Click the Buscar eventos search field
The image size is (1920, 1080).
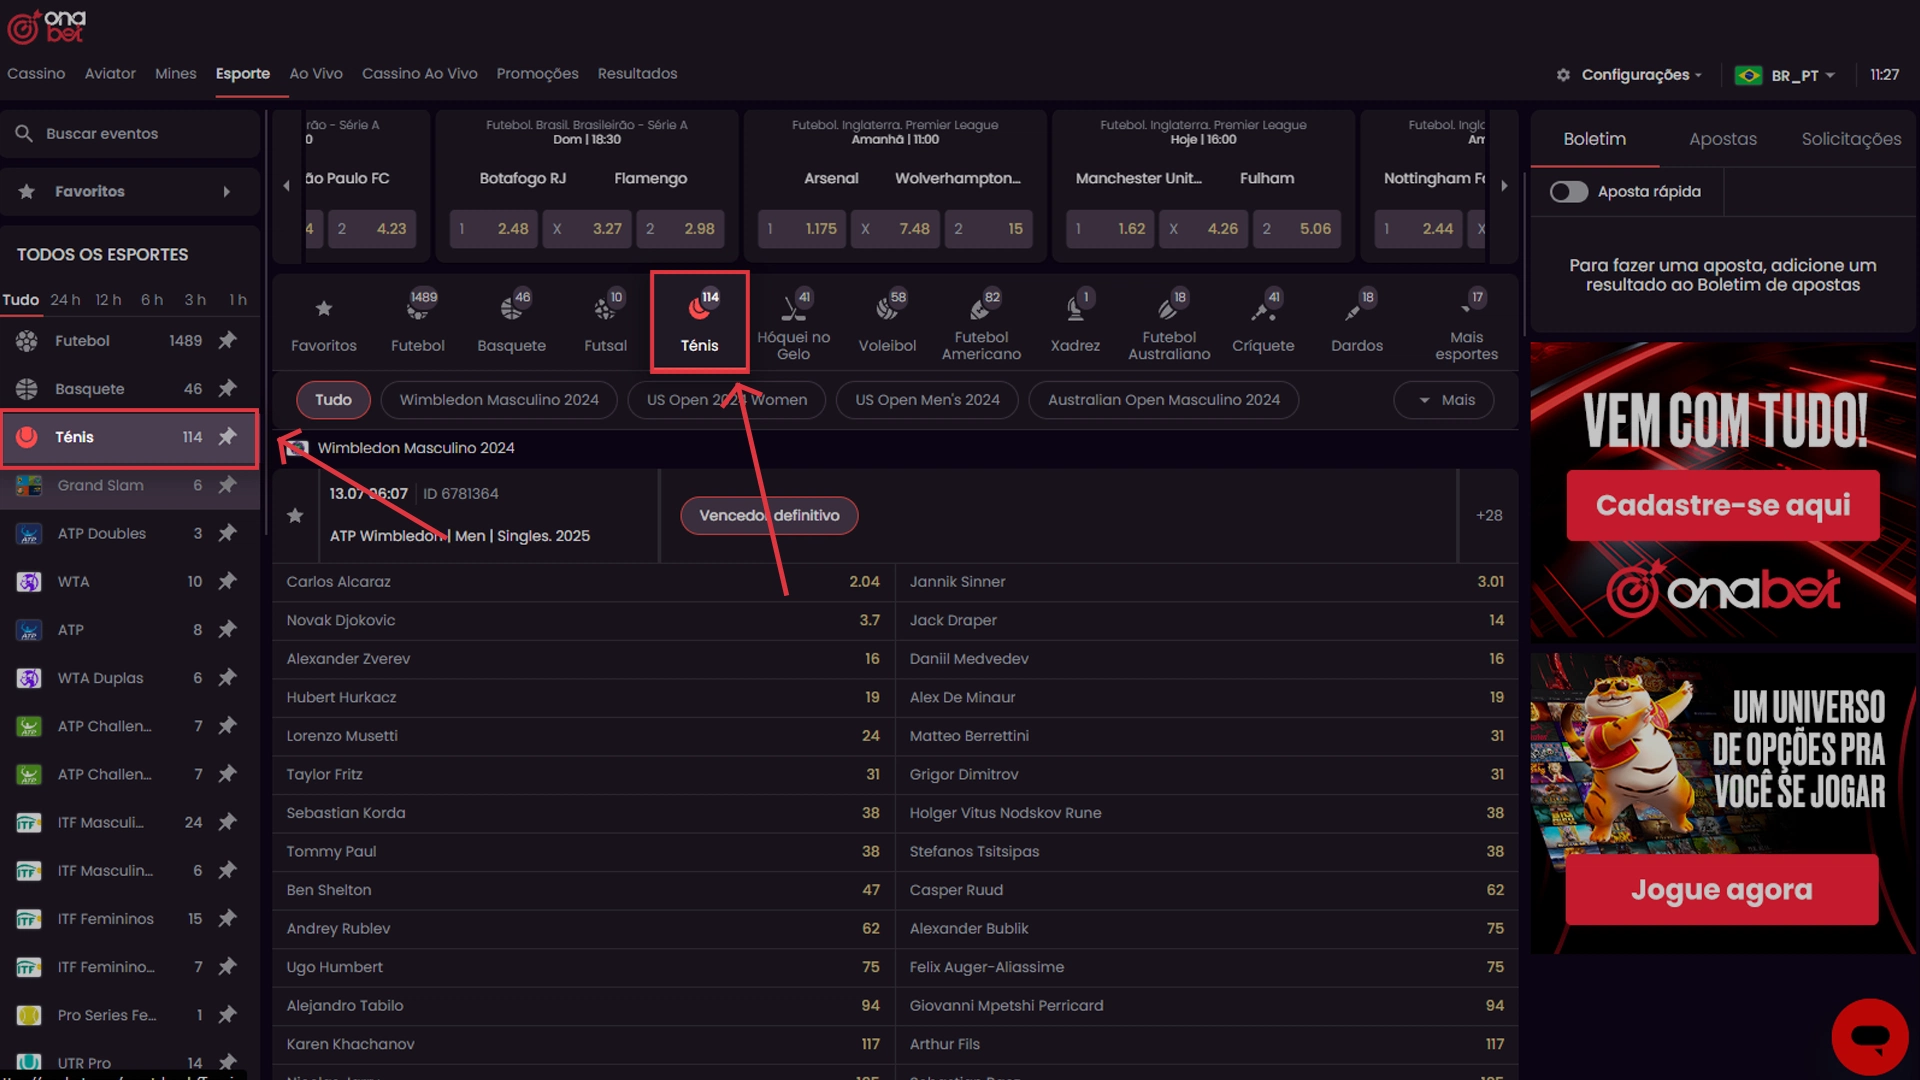click(x=130, y=133)
